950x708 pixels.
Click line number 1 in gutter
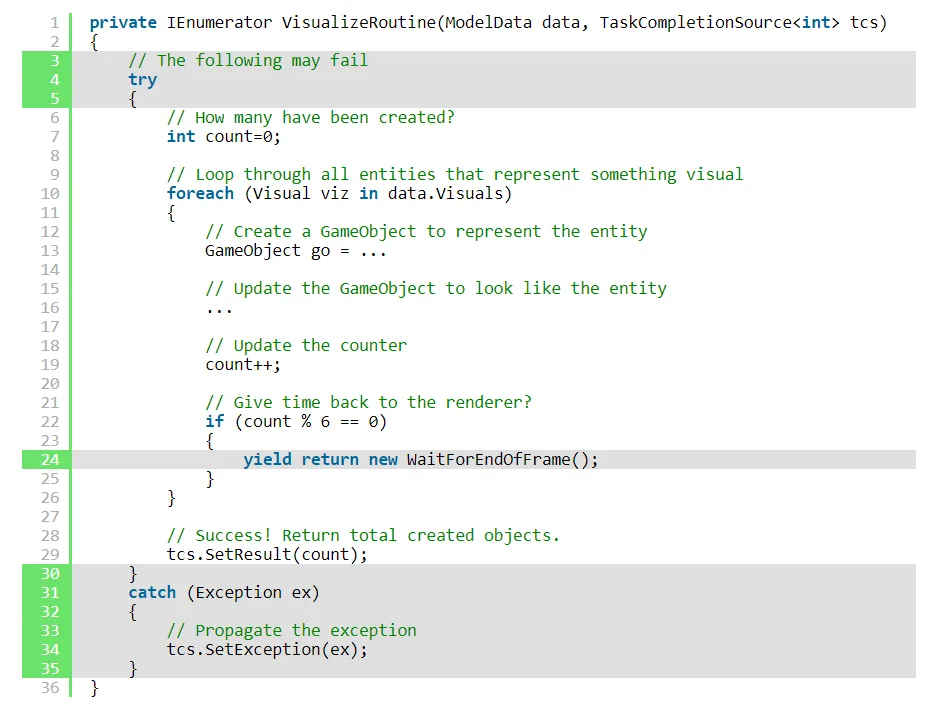pos(55,23)
